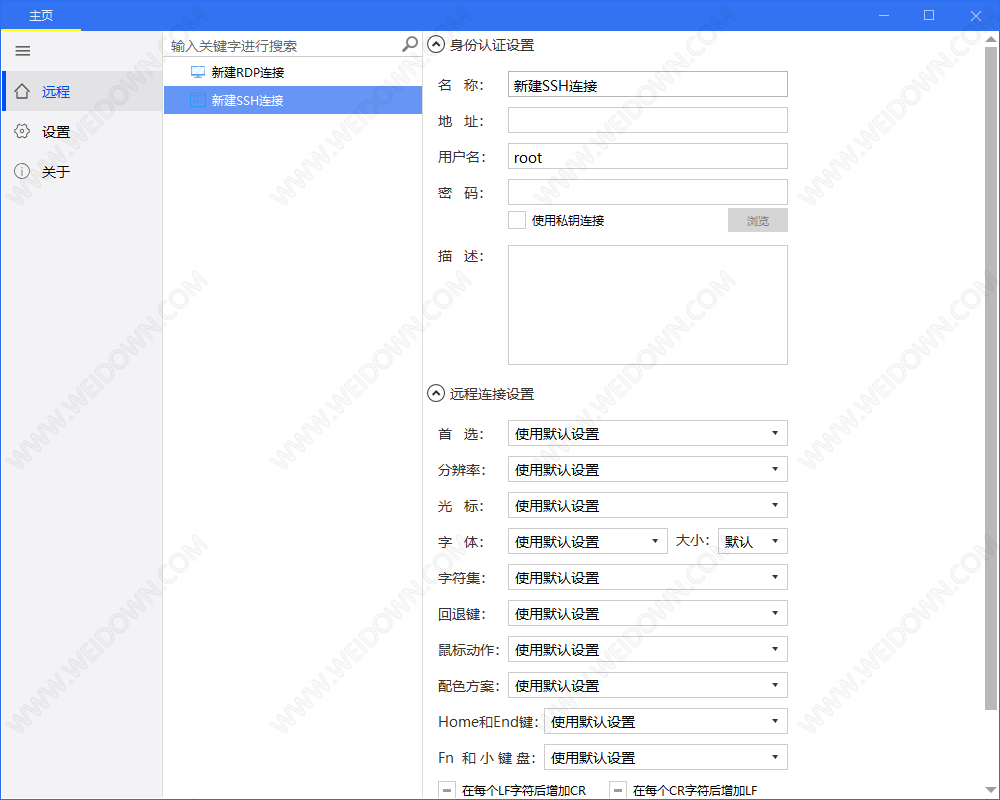Click the 地址 input field

coord(647,120)
